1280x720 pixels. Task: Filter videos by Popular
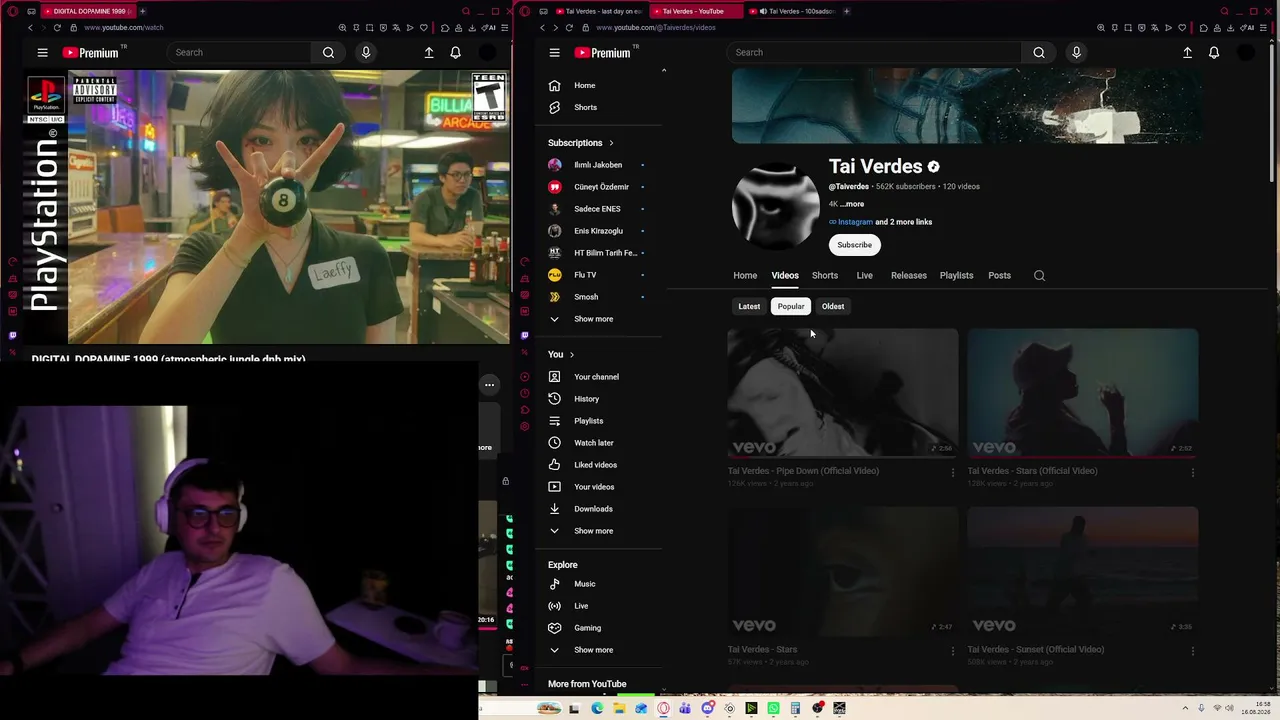[791, 307]
